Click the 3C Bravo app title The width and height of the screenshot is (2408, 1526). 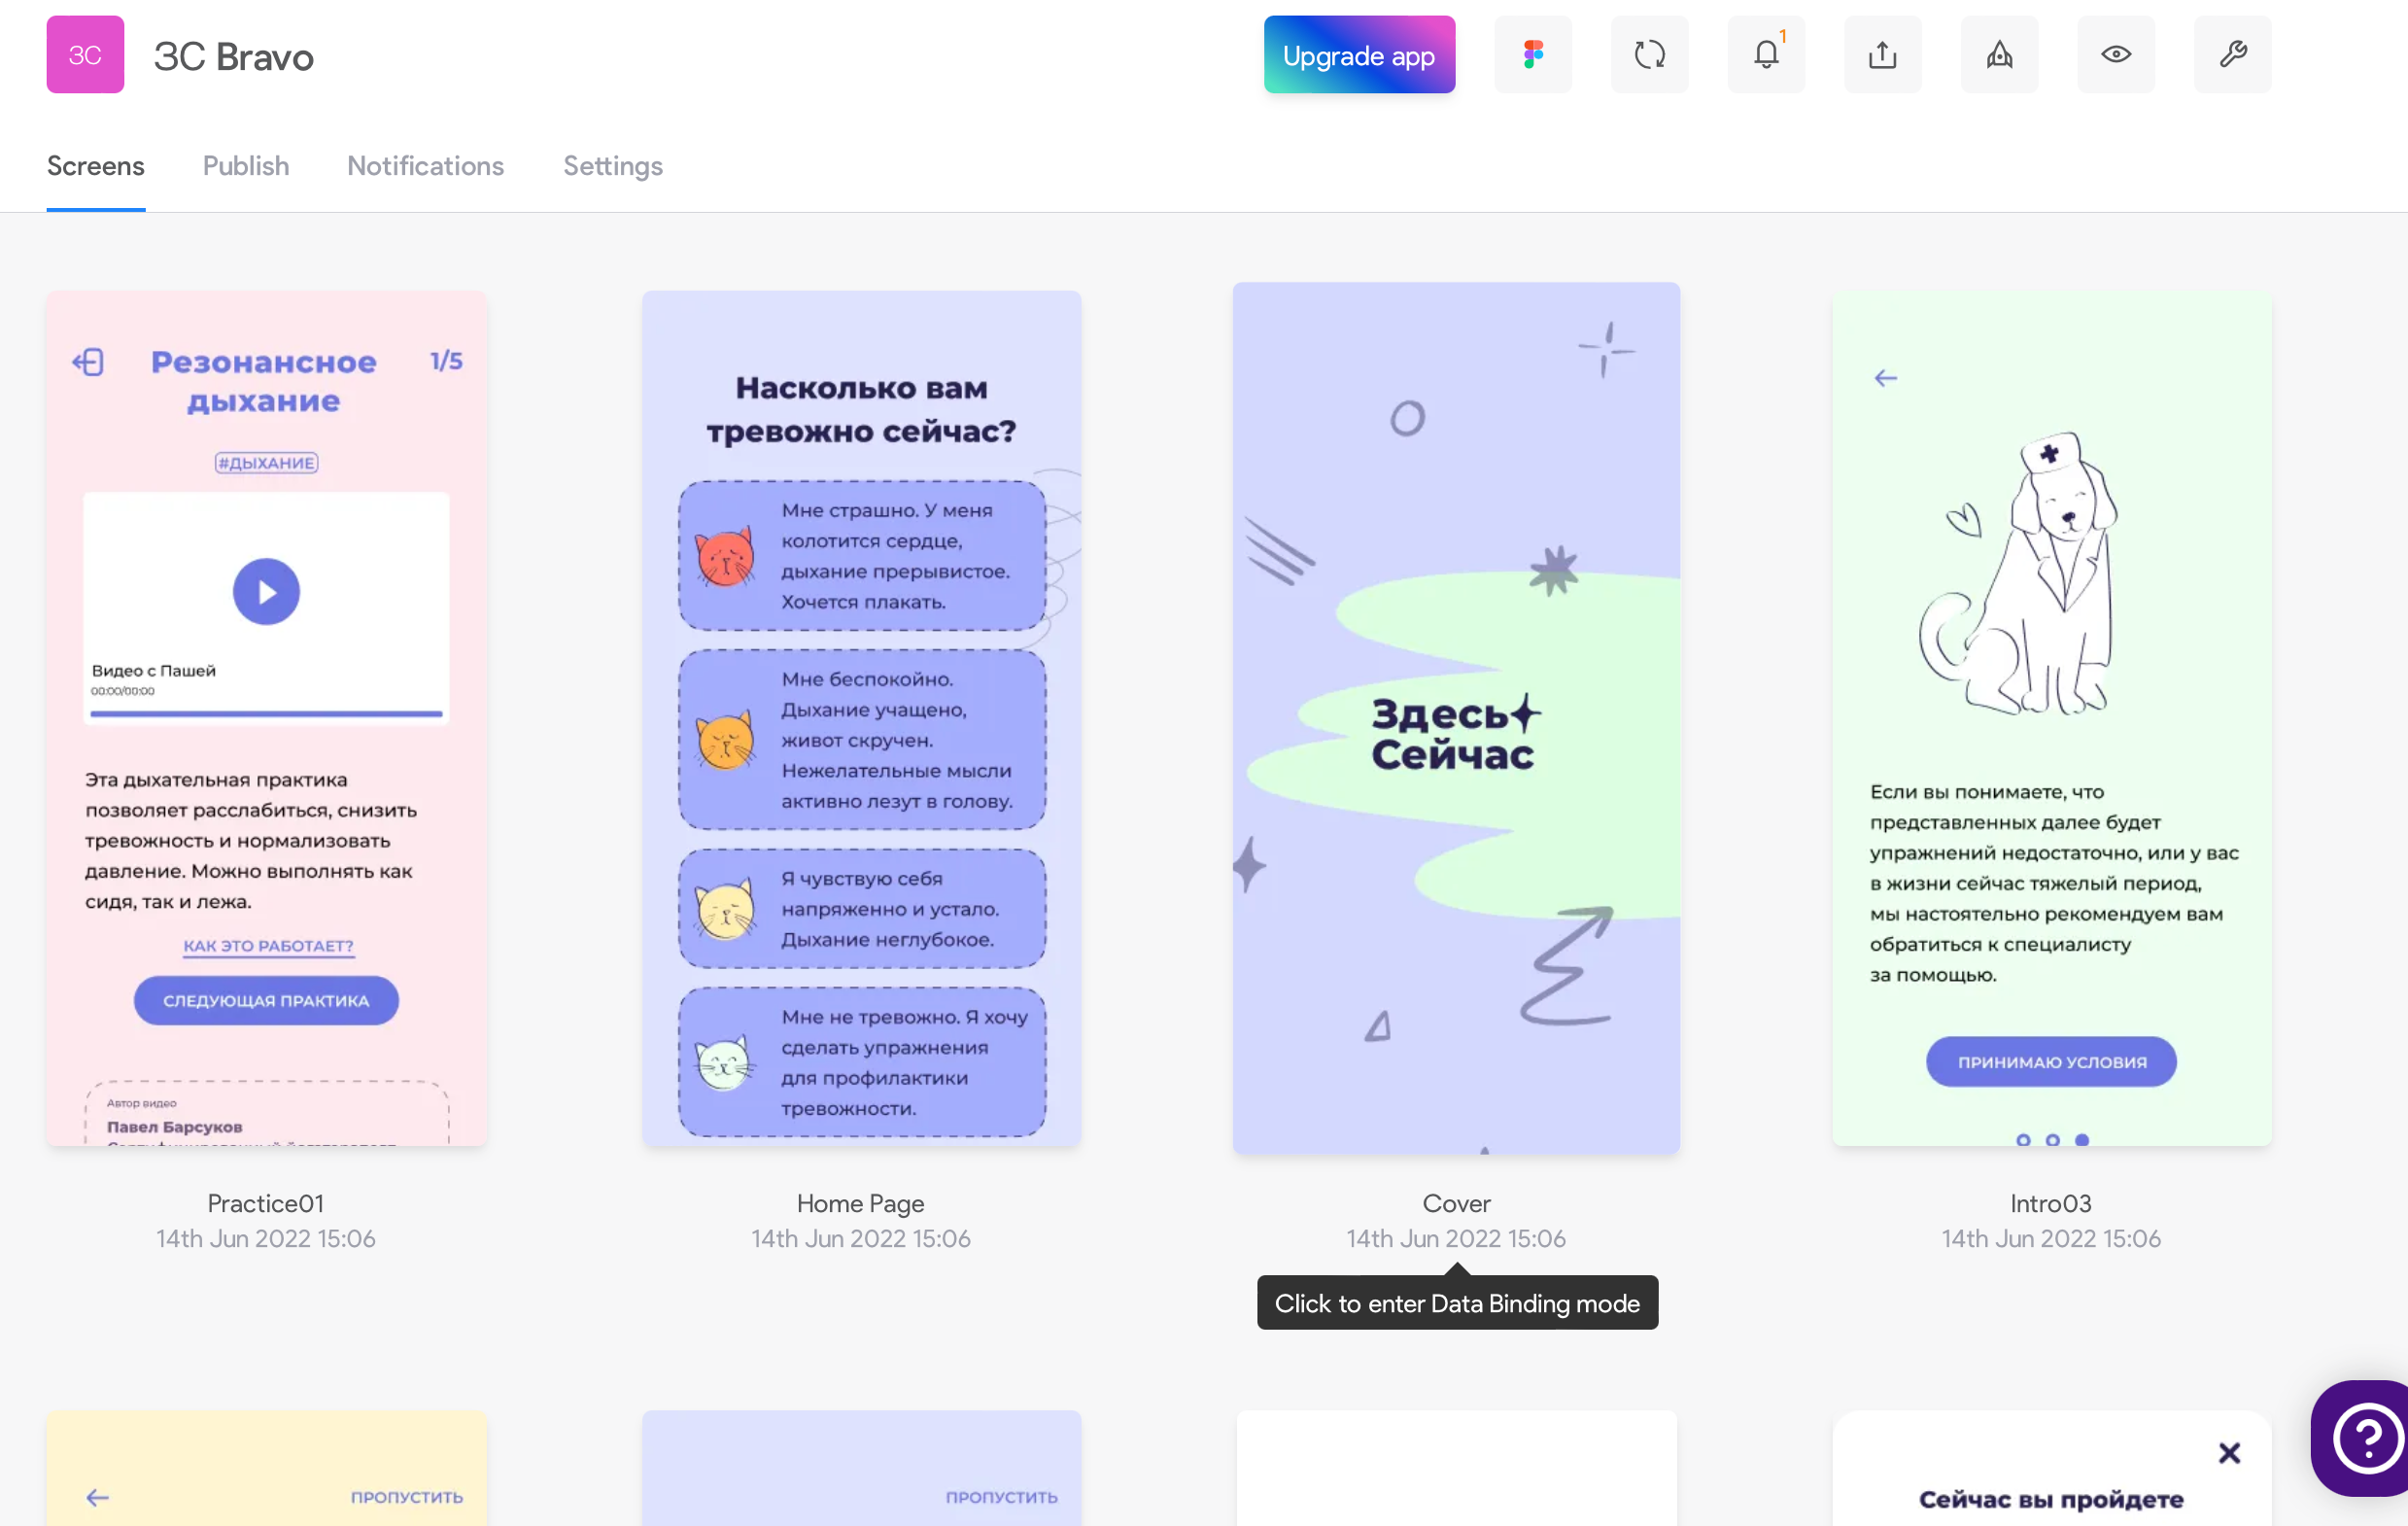pos(234,57)
